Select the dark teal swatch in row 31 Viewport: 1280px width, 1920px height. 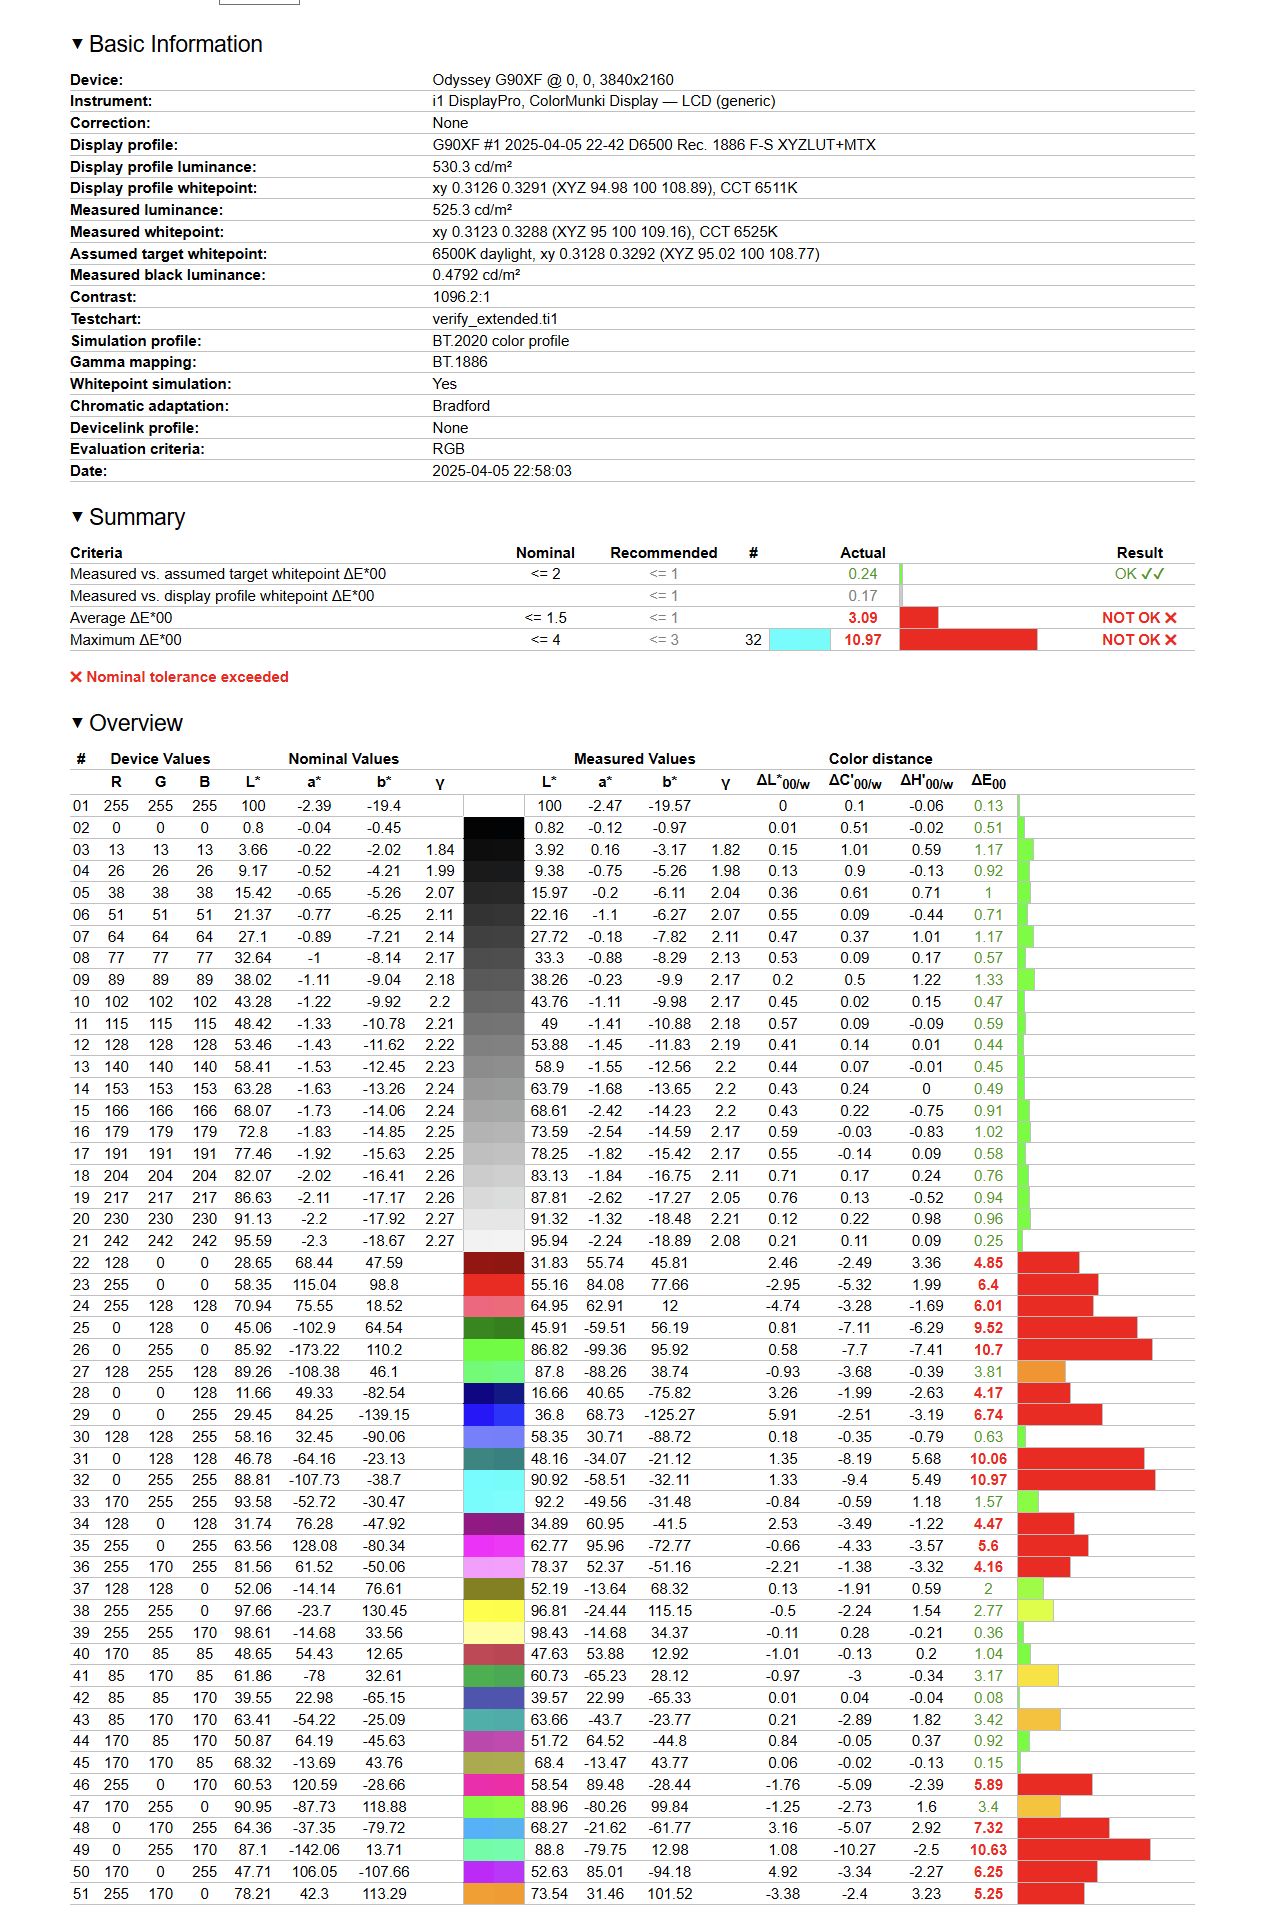[494, 1459]
